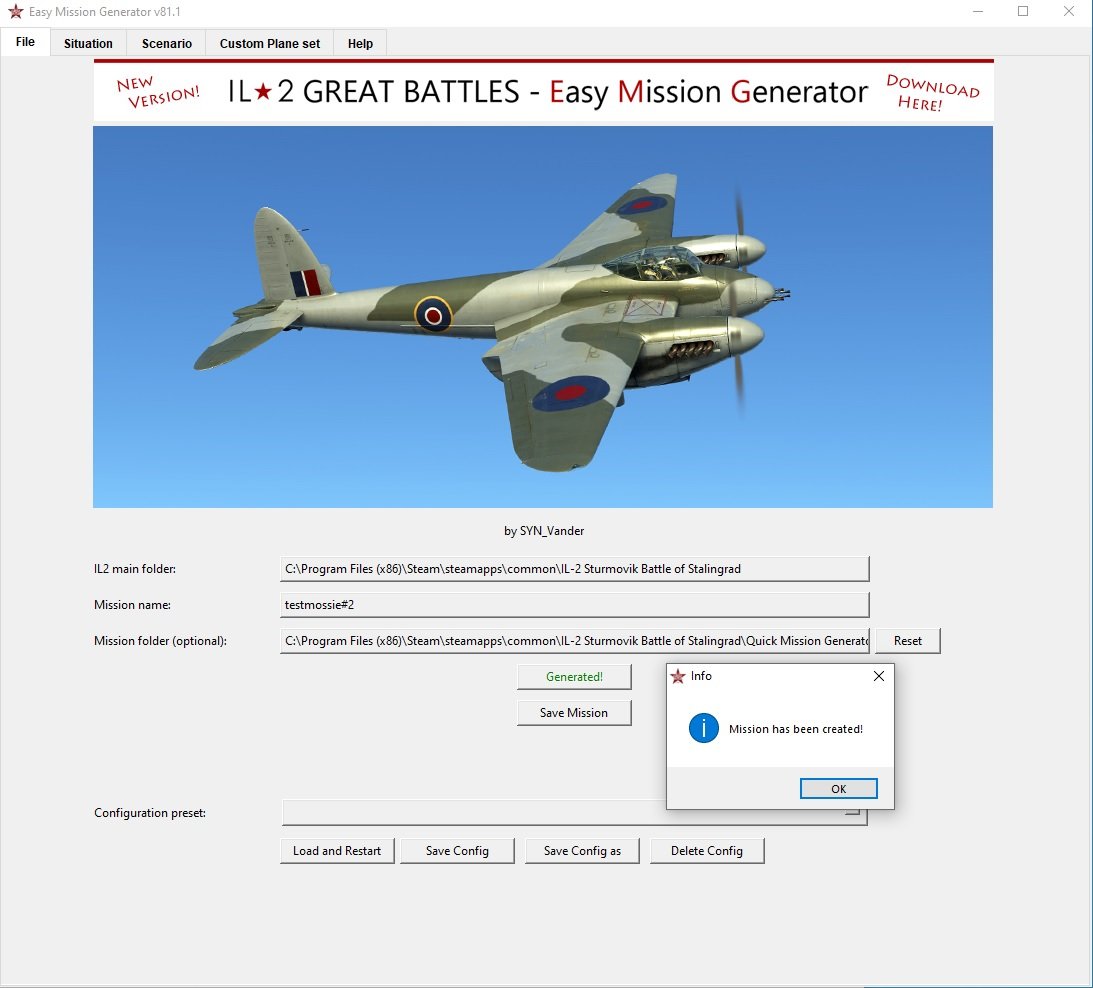Click the Delete Config button
1093x988 pixels.
coord(707,851)
